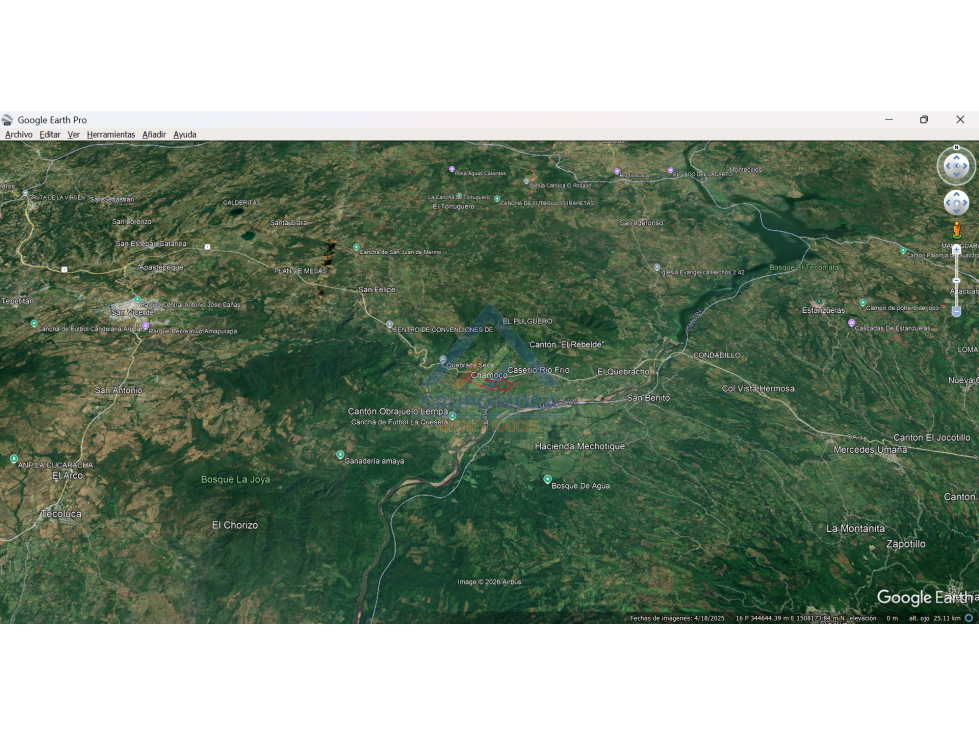This screenshot has height=734, width=979.
Task: Click the North compass indicator
Action: pyautogui.click(x=956, y=147)
